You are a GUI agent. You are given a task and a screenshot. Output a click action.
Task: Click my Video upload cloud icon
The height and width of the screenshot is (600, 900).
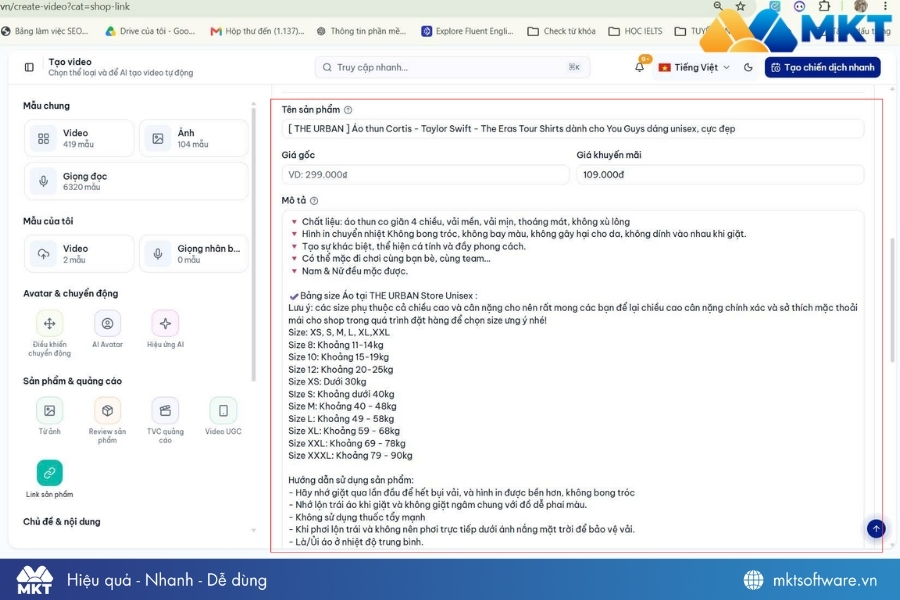point(44,254)
